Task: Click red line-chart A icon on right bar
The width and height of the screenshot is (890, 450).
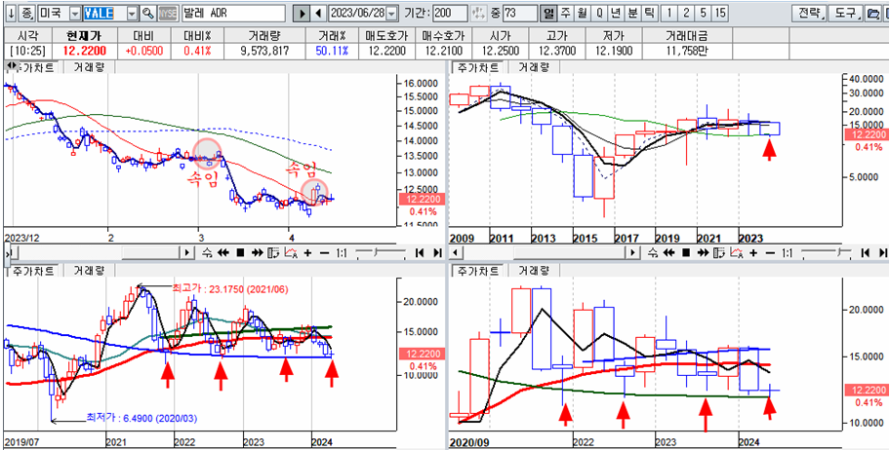Action: [x=737, y=253]
